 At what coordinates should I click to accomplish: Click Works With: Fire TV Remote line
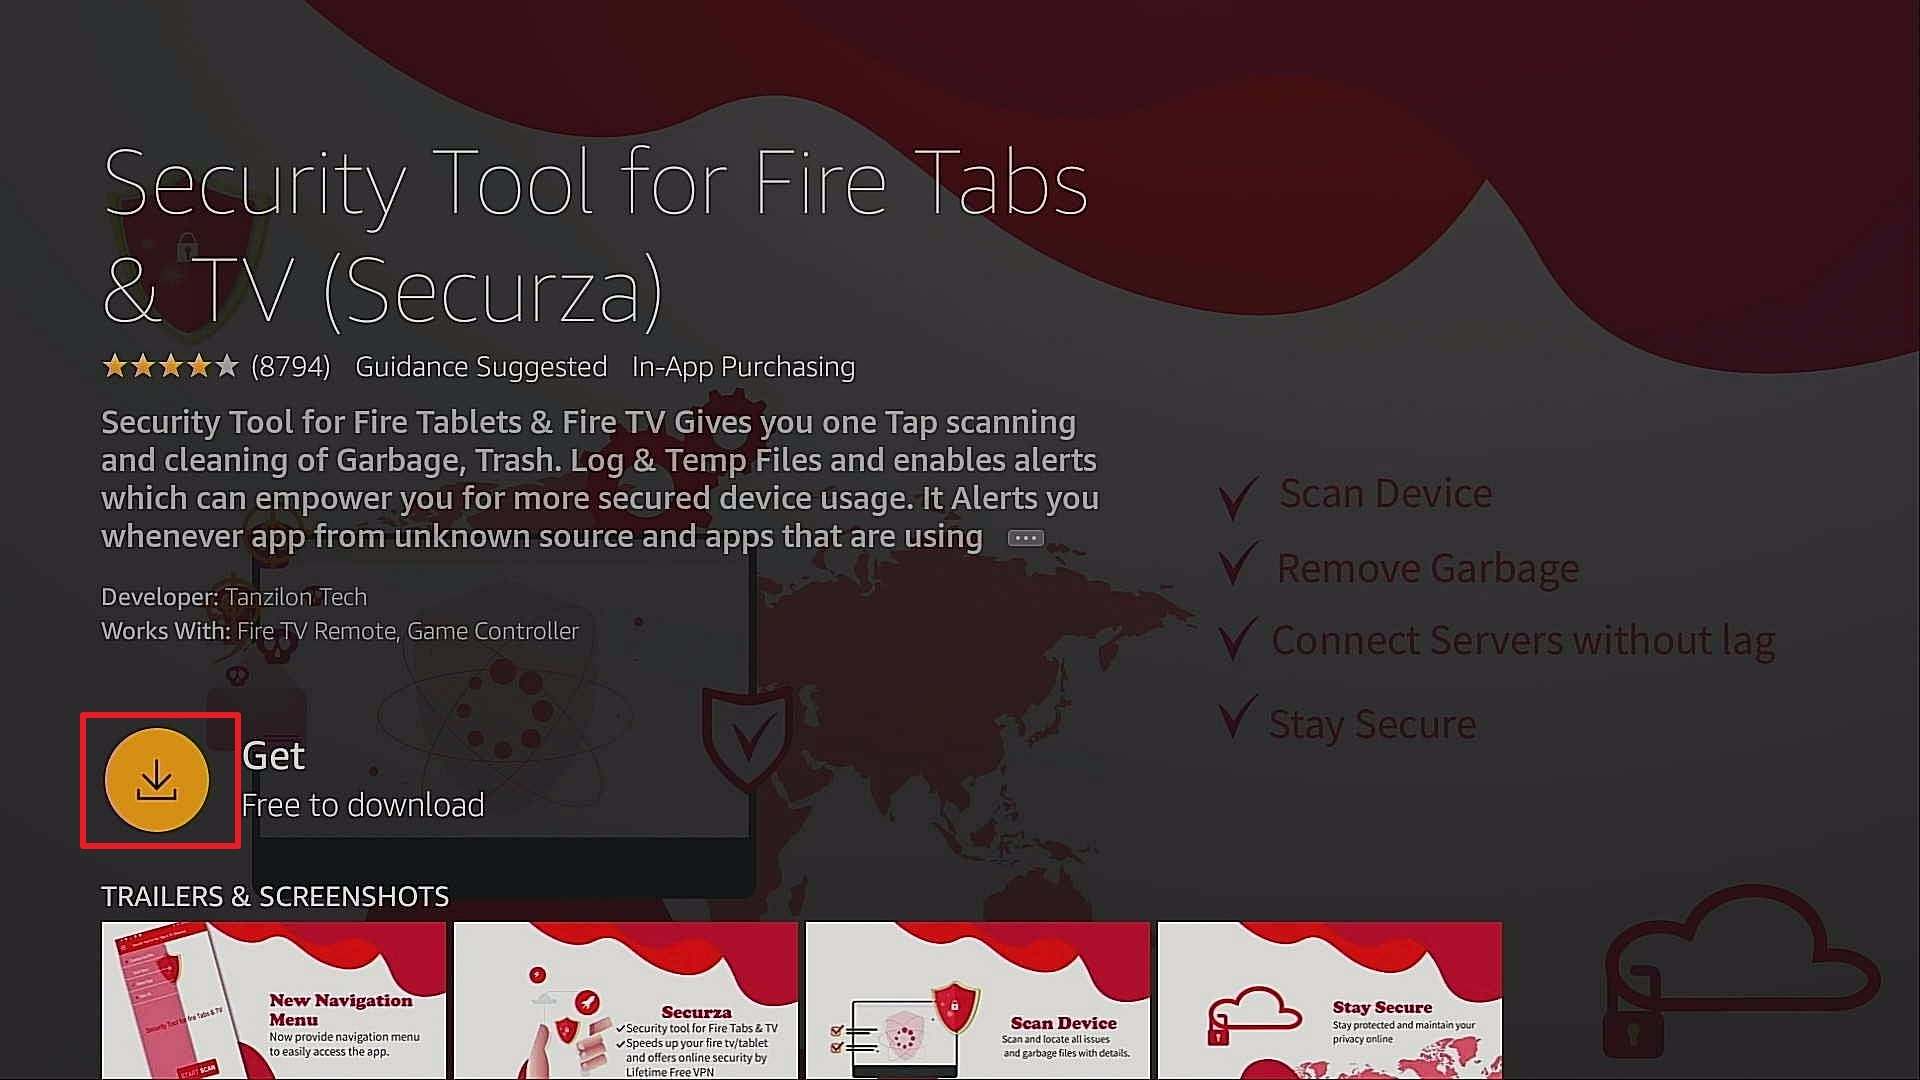340,631
